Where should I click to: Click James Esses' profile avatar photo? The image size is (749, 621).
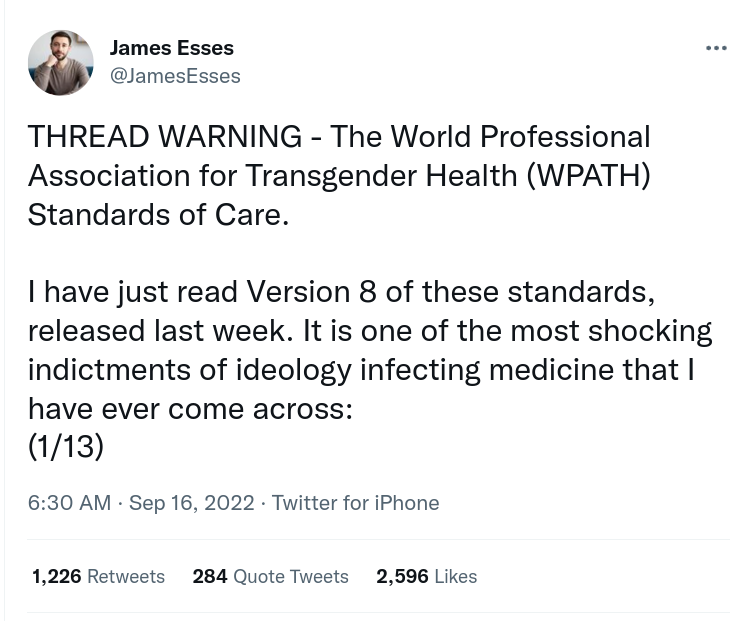[60, 62]
